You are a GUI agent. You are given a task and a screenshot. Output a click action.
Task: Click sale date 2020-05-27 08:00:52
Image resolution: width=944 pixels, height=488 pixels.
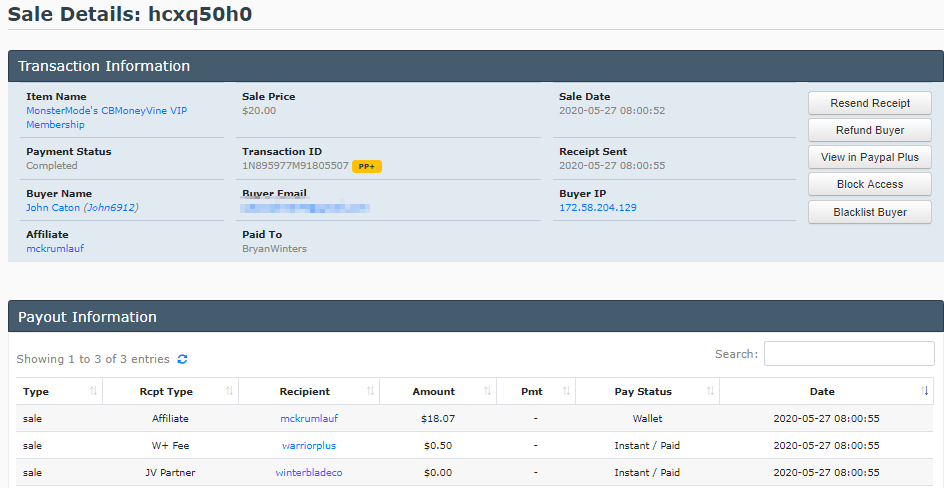(612, 111)
